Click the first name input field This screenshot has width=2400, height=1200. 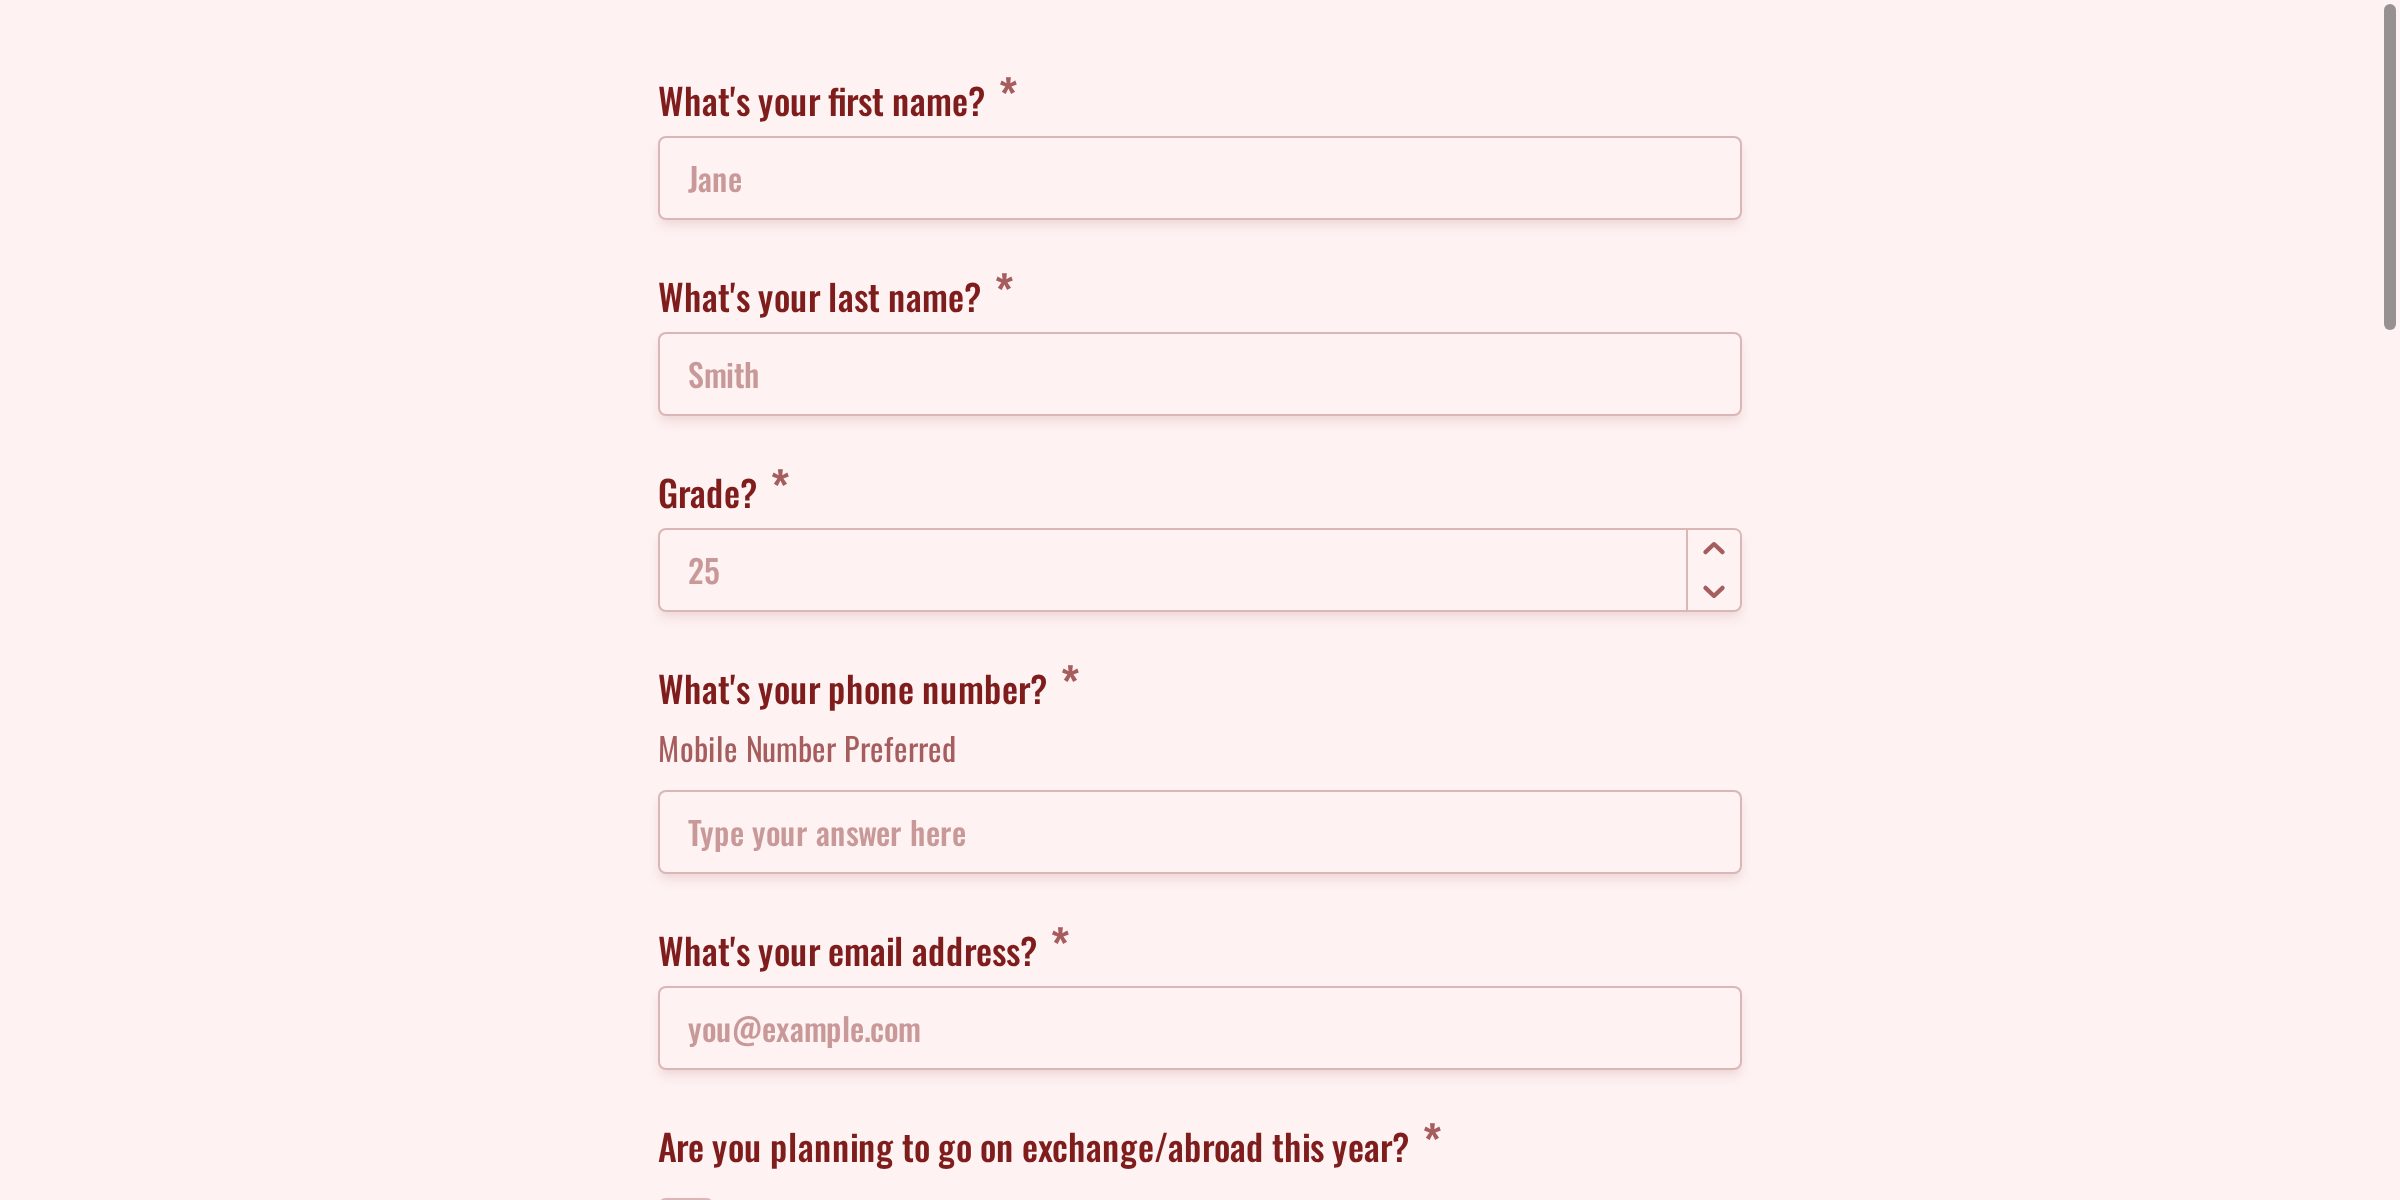1199,179
